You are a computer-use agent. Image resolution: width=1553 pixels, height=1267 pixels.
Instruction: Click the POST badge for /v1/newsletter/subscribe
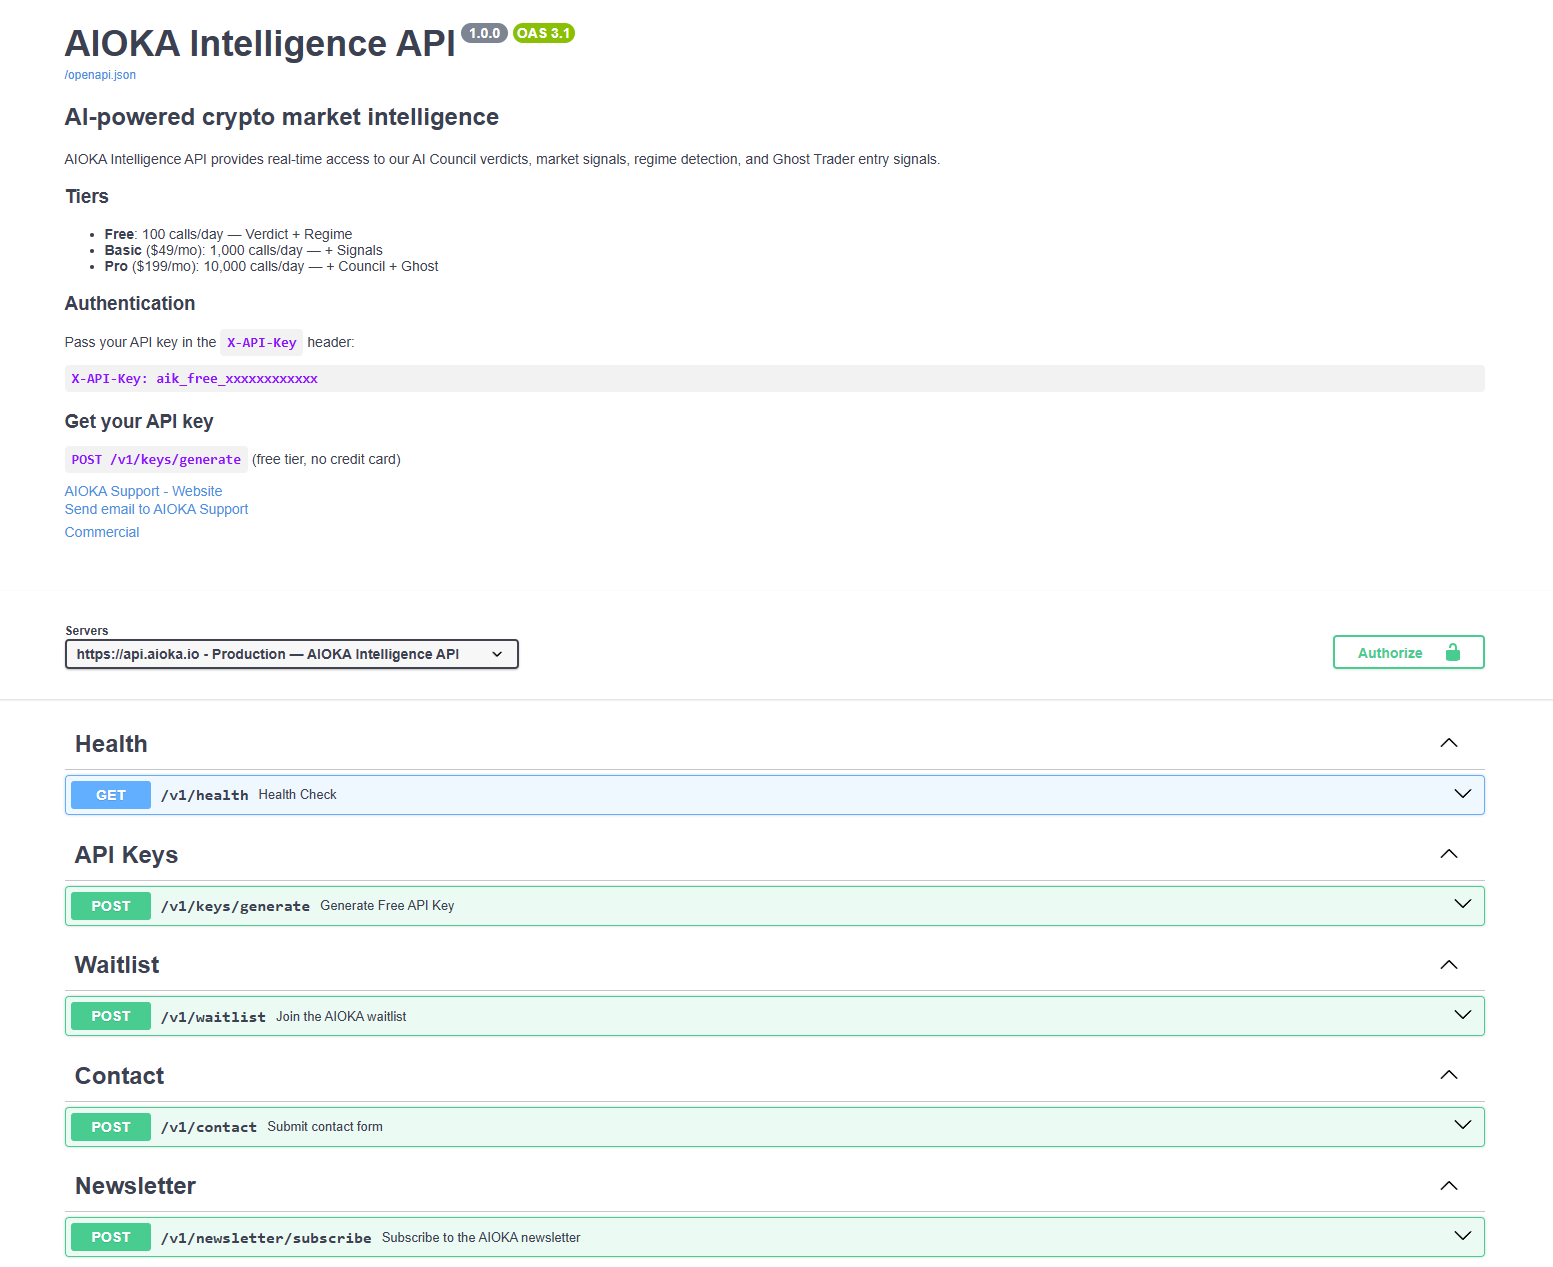(x=111, y=1237)
